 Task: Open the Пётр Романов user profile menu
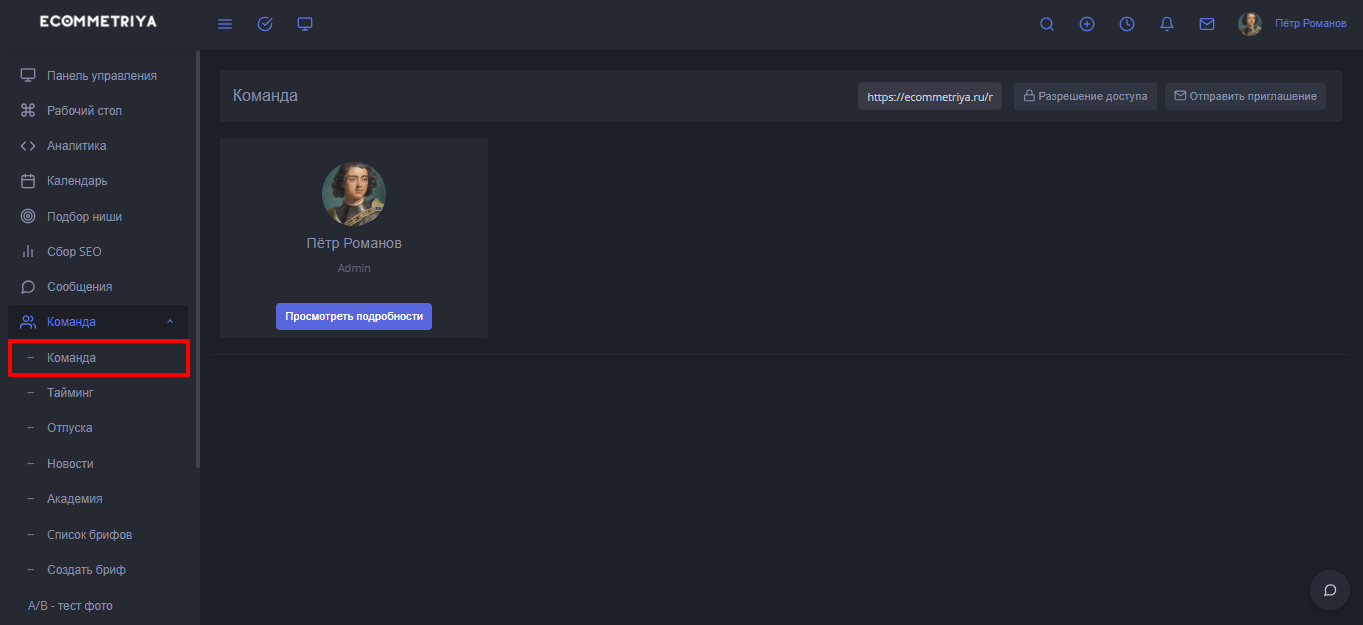1292,24
